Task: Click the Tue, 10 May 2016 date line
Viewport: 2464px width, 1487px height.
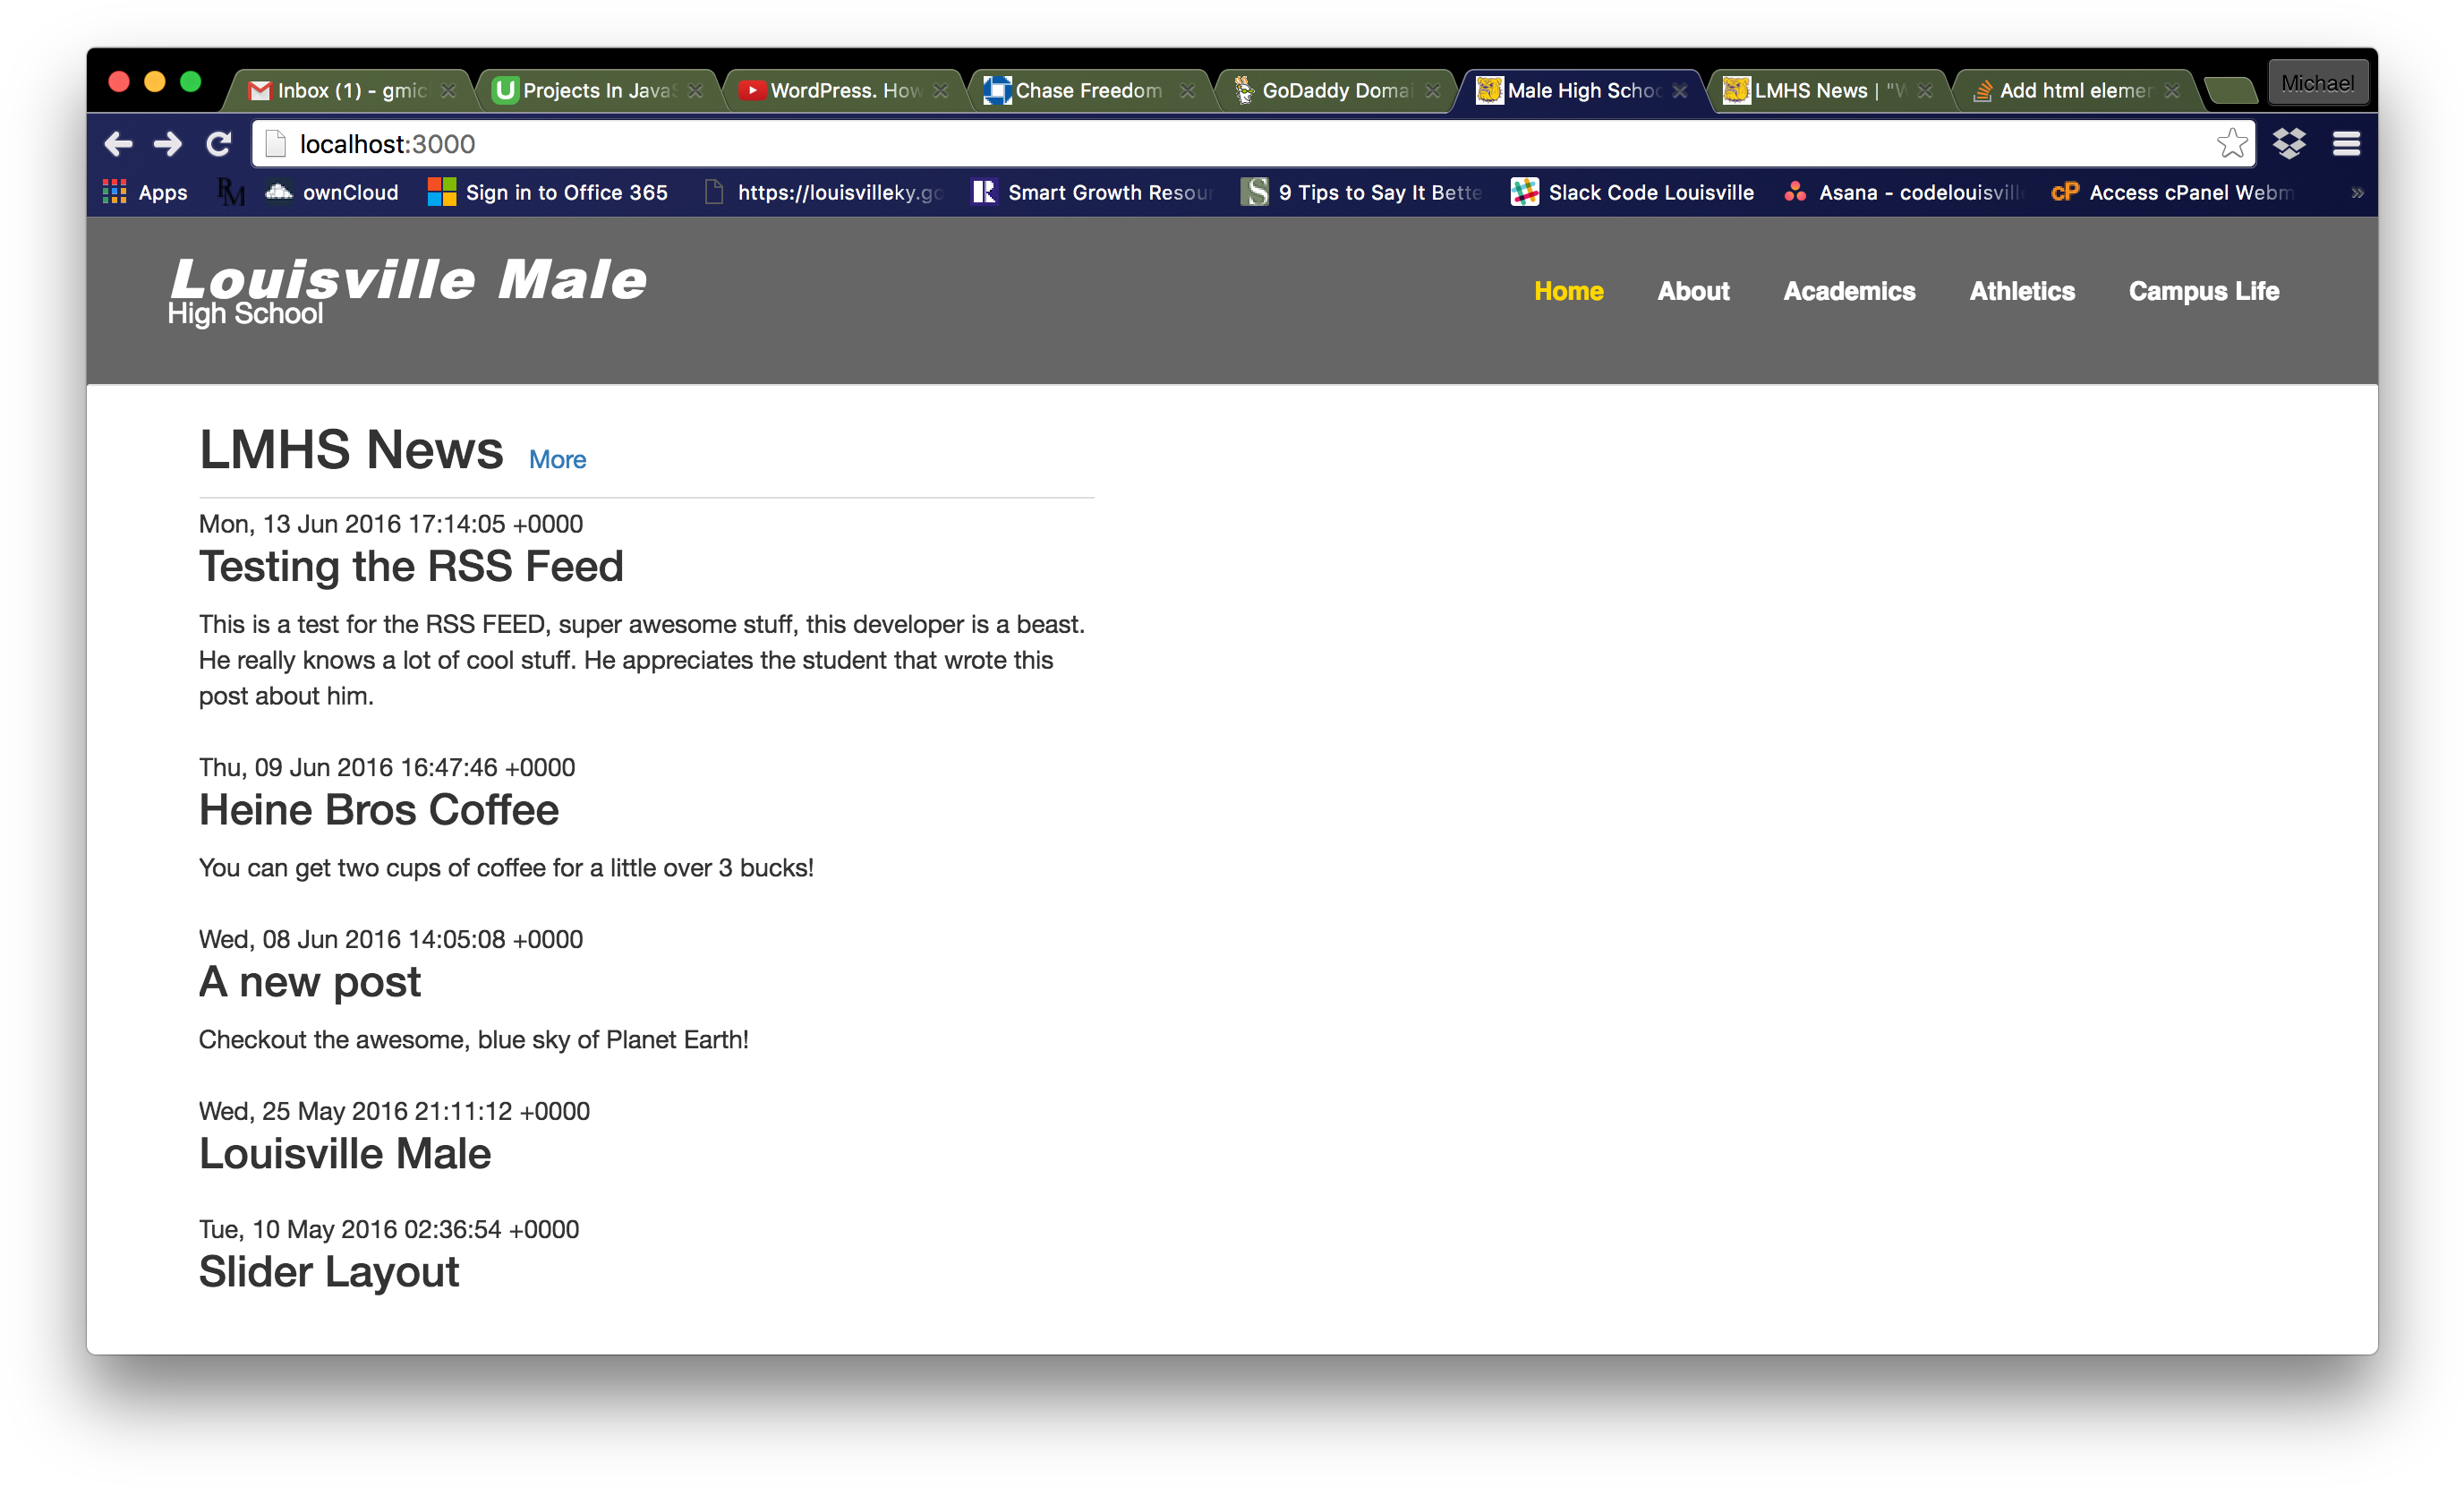Action: click(389, 1229)
